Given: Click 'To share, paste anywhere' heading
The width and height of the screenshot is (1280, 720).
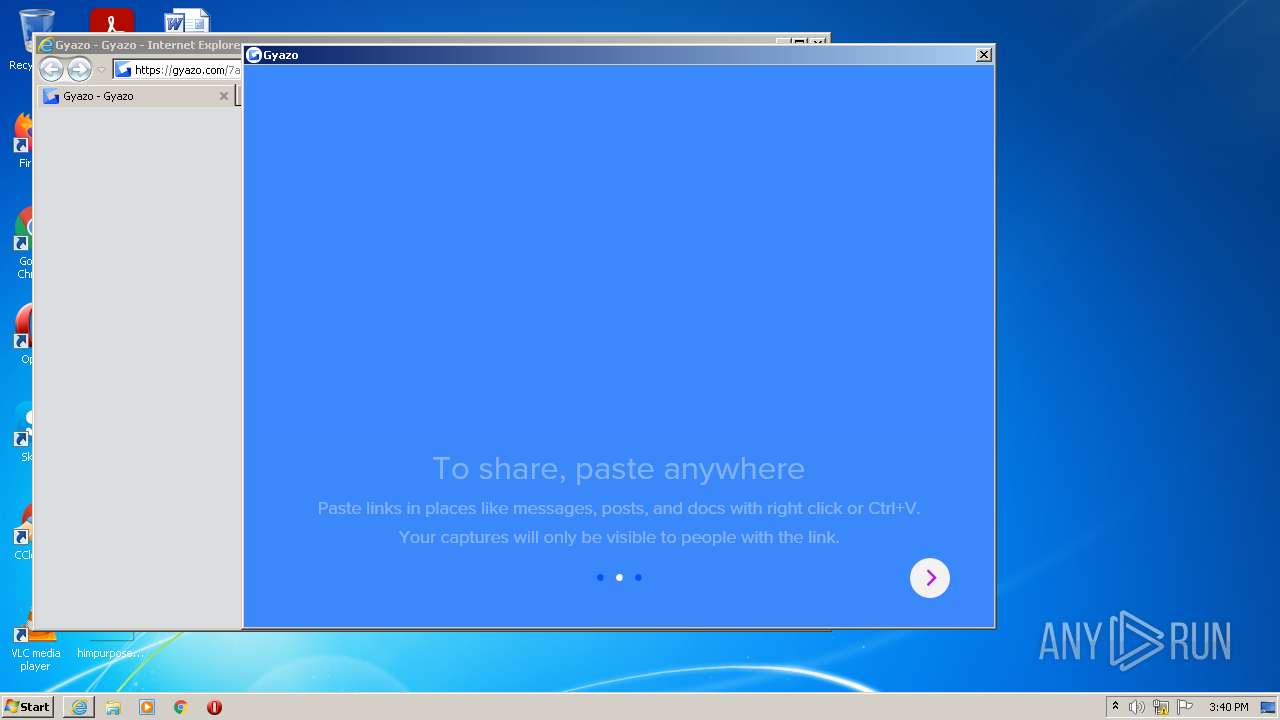Looking at the screenshot, I should click(618, 468).
